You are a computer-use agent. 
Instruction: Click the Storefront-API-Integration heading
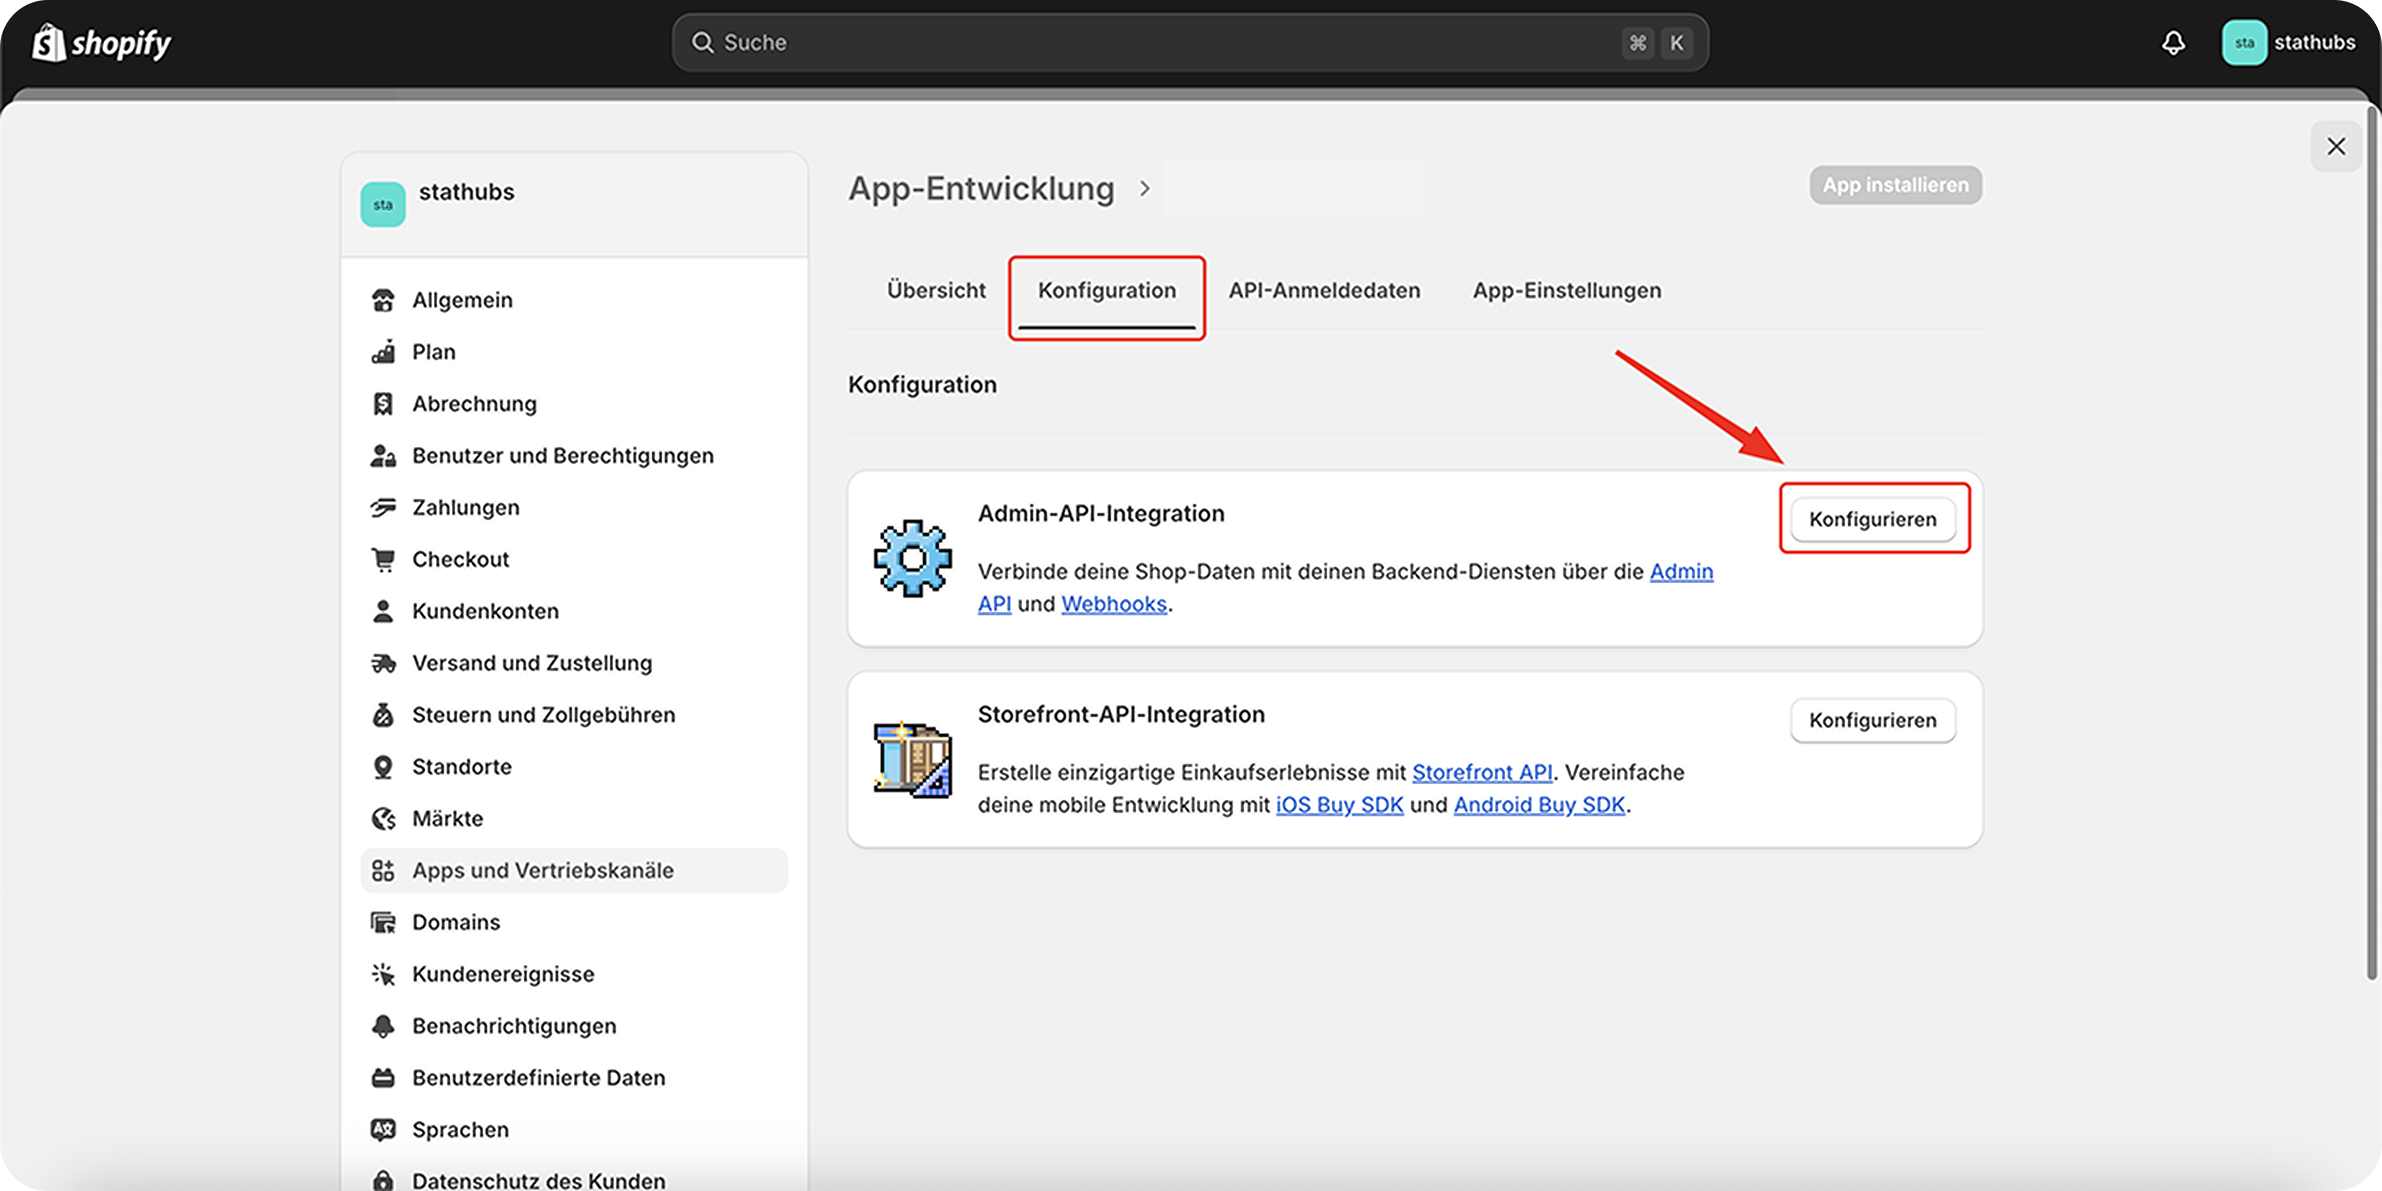pos(1121,715)
